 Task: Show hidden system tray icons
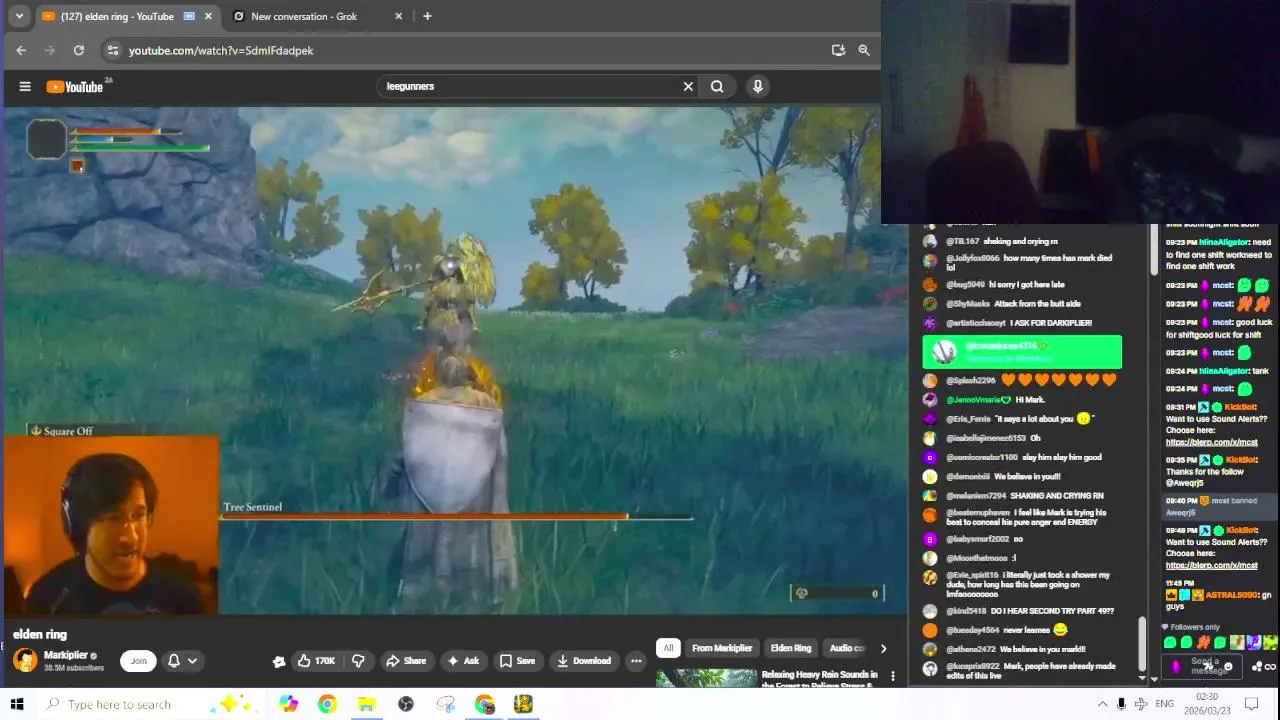point(1102,704)
